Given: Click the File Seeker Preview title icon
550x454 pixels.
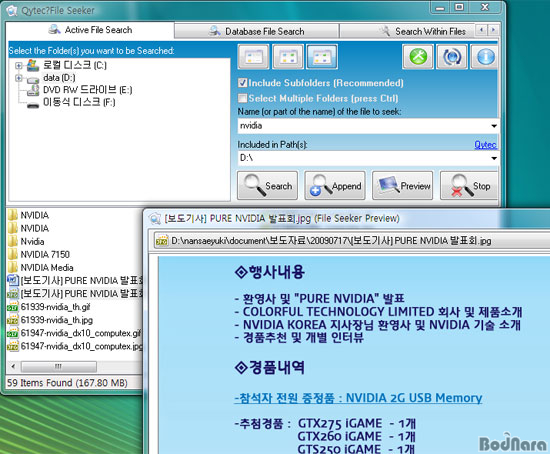Looking at the screenshot, I should (155, 219).
